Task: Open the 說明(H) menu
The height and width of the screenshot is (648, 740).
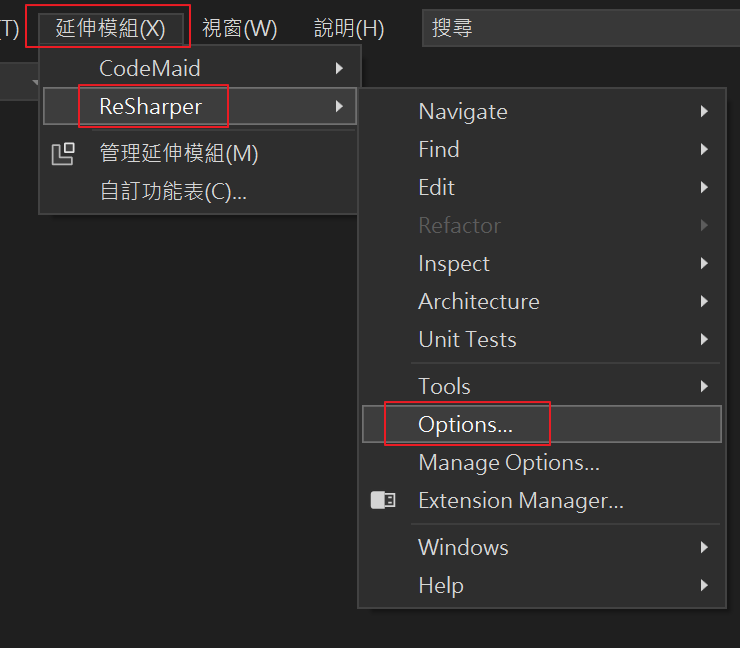Action: tap(349, 28)
